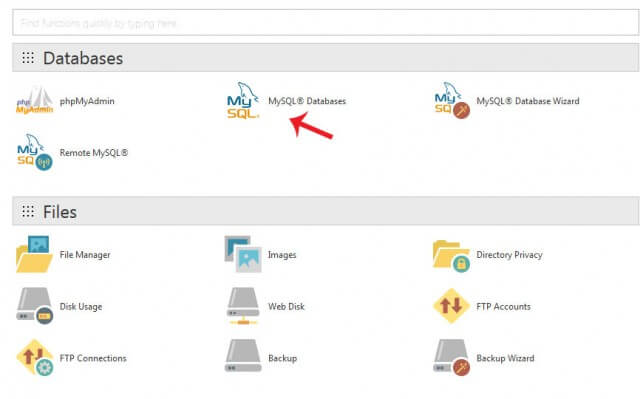The width and height of the screenshot is (640, 399).
Task: Click the MySQL Databases dolphin icon
Action: [243, 100]
